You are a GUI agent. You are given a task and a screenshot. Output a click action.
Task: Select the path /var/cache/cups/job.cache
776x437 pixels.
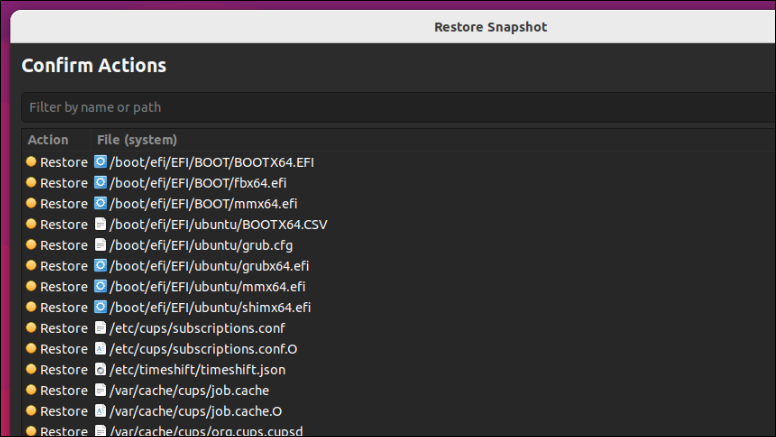[189, 391]
